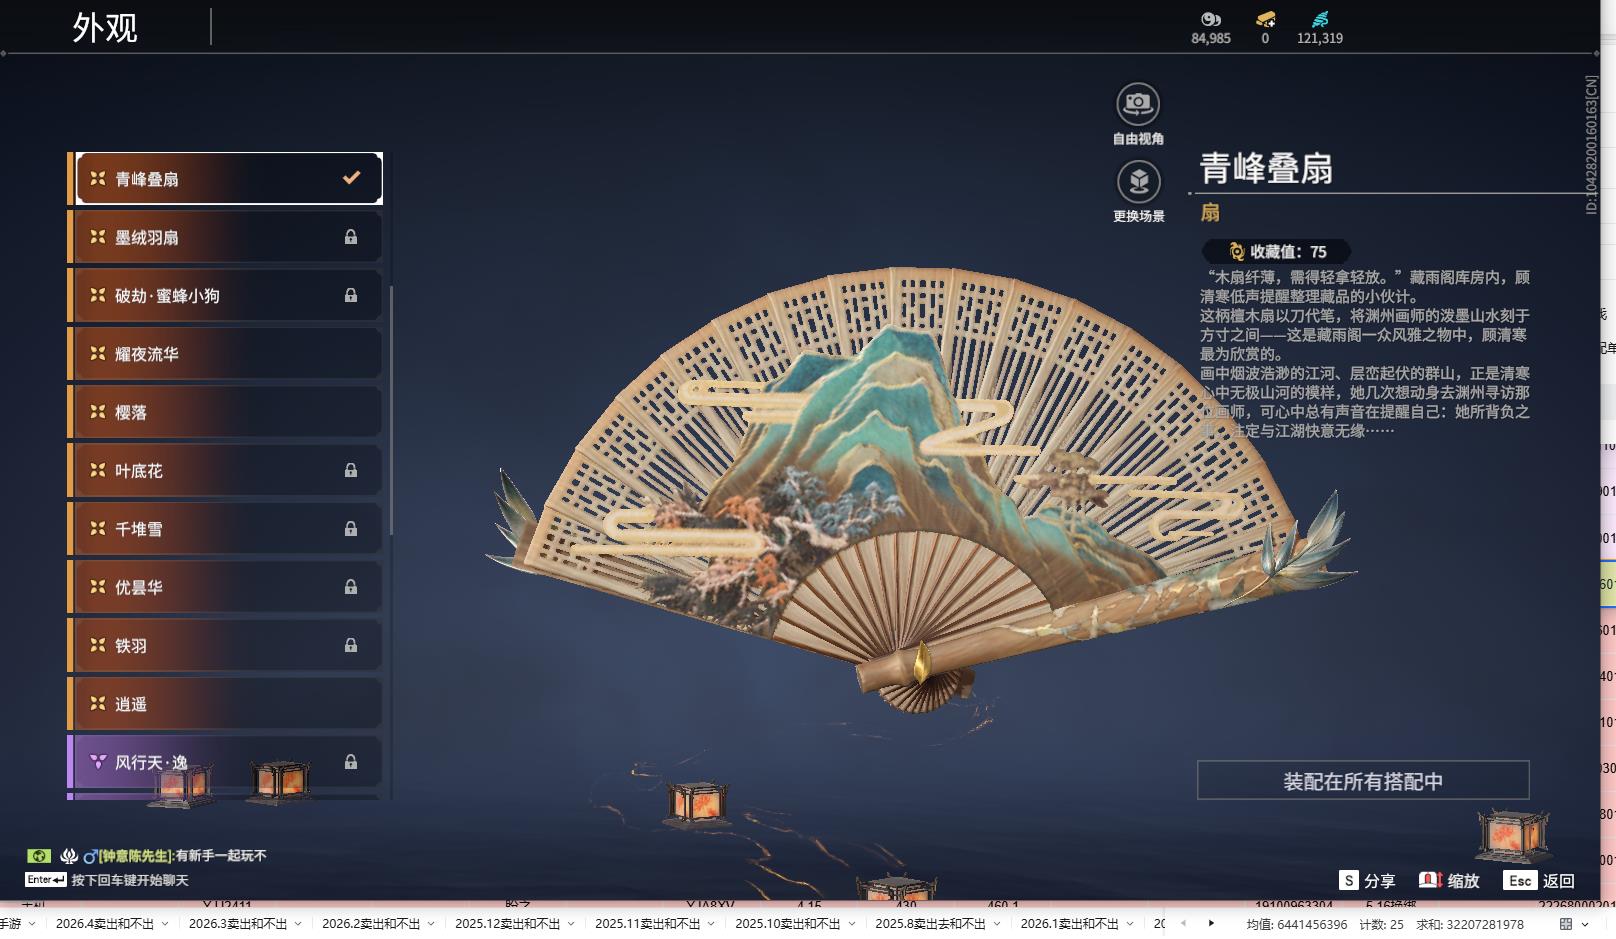Select the 青峰叠扇 fan skin icon
The image size is (1616, 939).
click(x=96, y=177)
